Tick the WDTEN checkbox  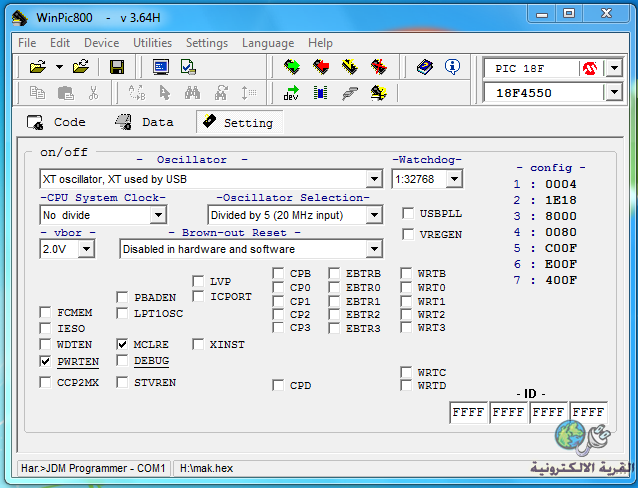pyautogui.click(x=45, y=344)
